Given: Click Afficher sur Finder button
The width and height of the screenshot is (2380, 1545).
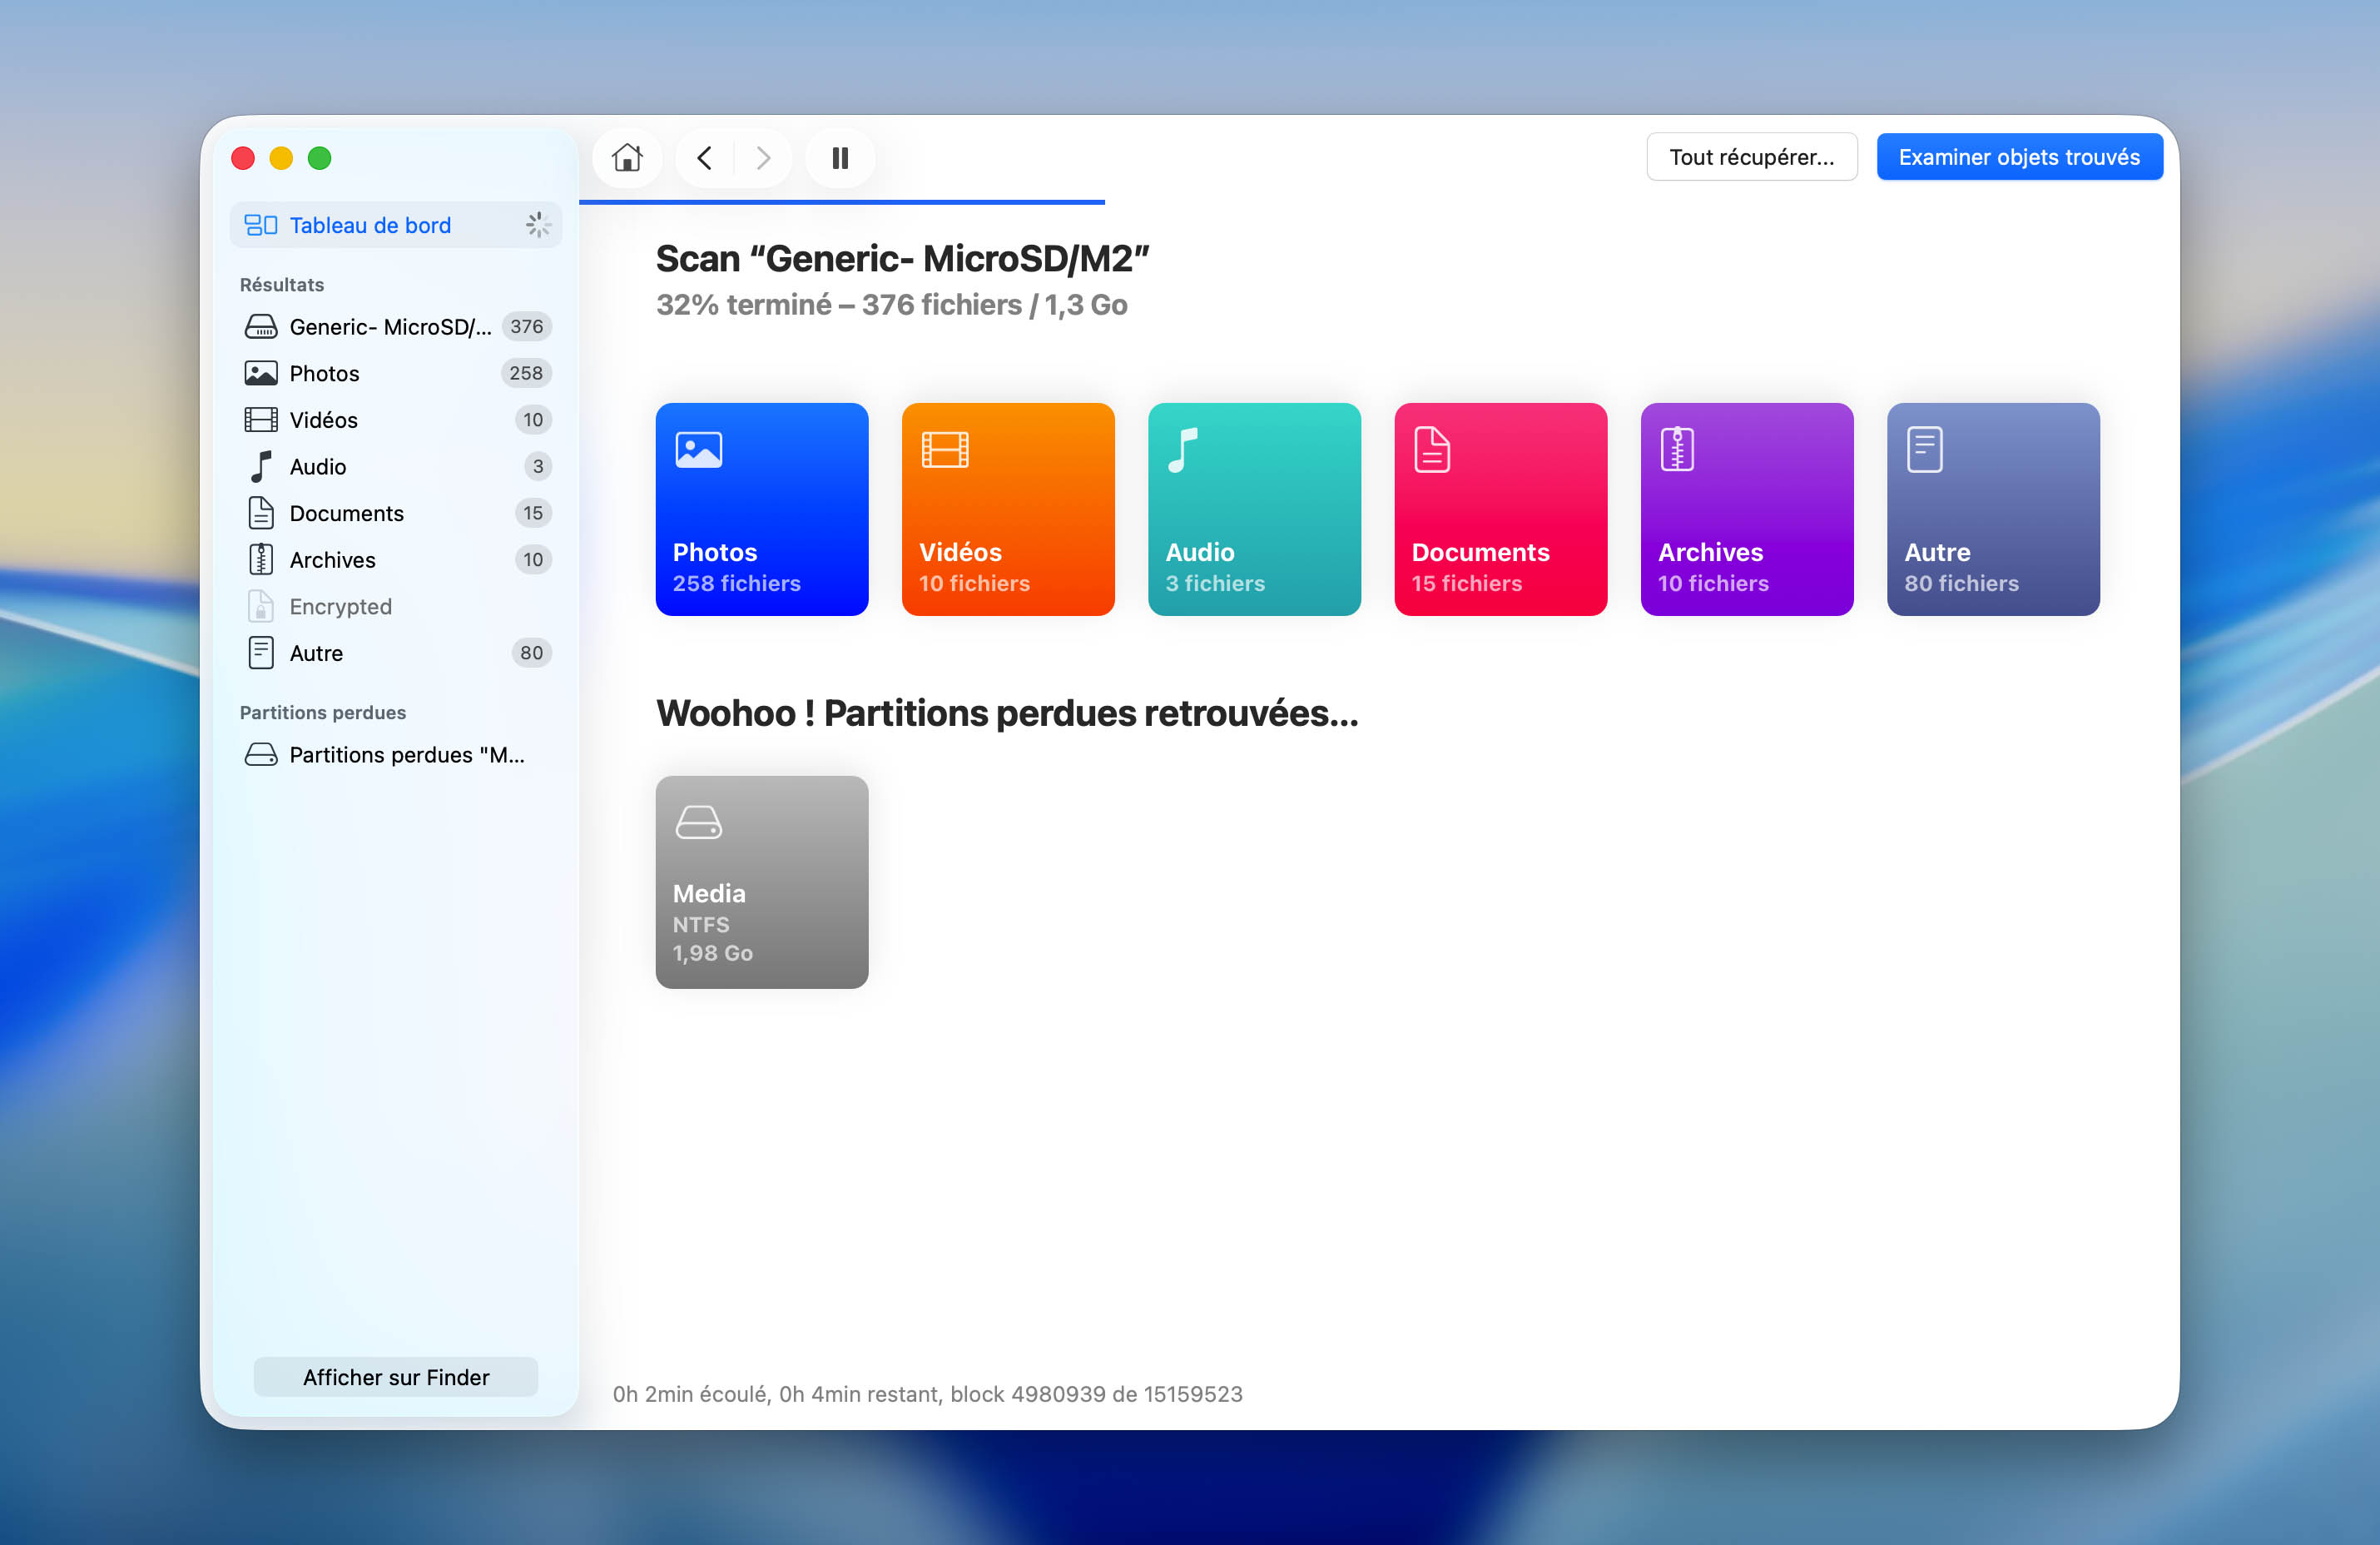Looking at the screenshot, I should coord(396,1376).
